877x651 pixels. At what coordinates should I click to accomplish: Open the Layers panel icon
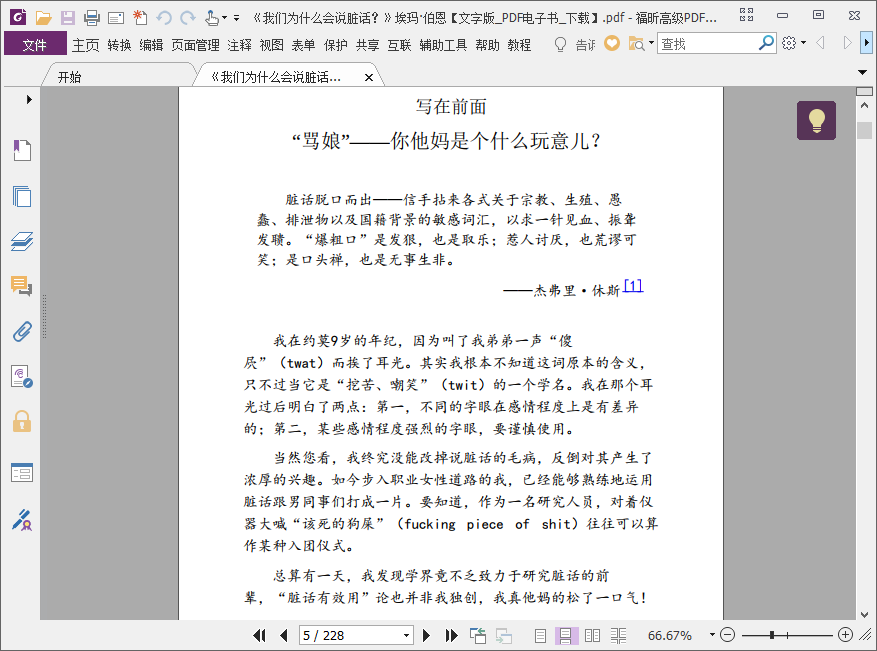point(22,242)
